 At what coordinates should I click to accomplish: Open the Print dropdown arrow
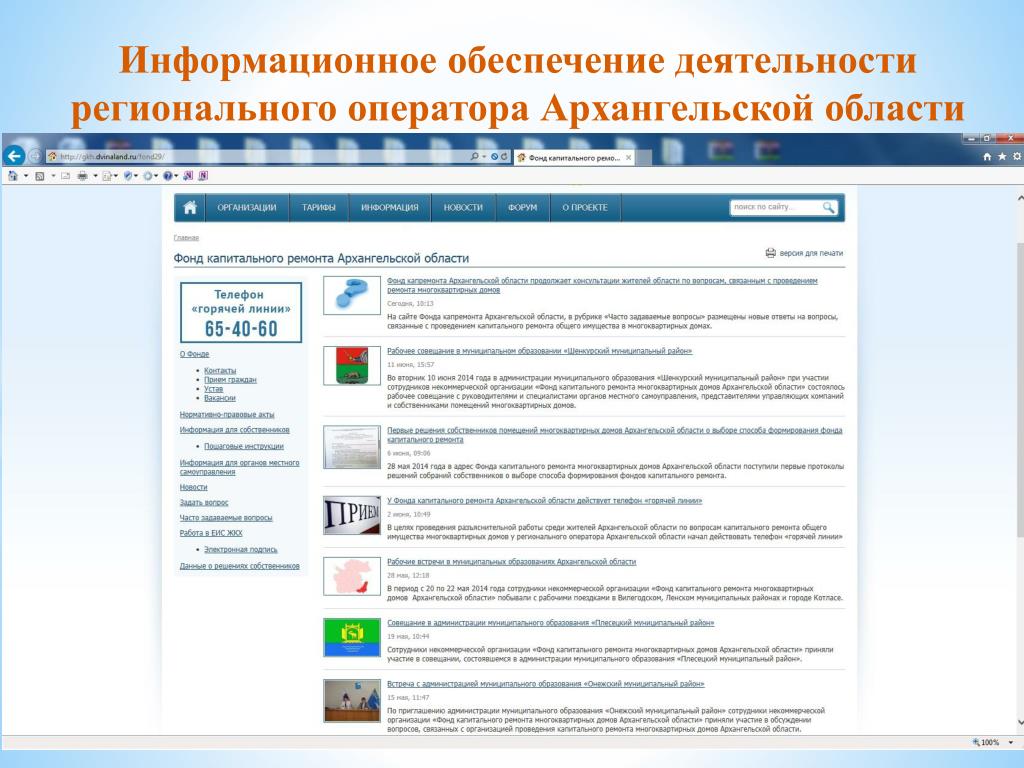tap(95, 176)
